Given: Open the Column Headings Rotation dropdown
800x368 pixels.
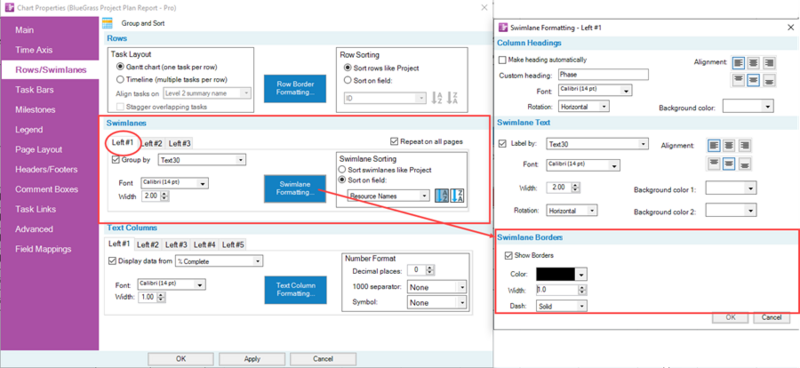Looking at the screenshot, I should (584, 107).
